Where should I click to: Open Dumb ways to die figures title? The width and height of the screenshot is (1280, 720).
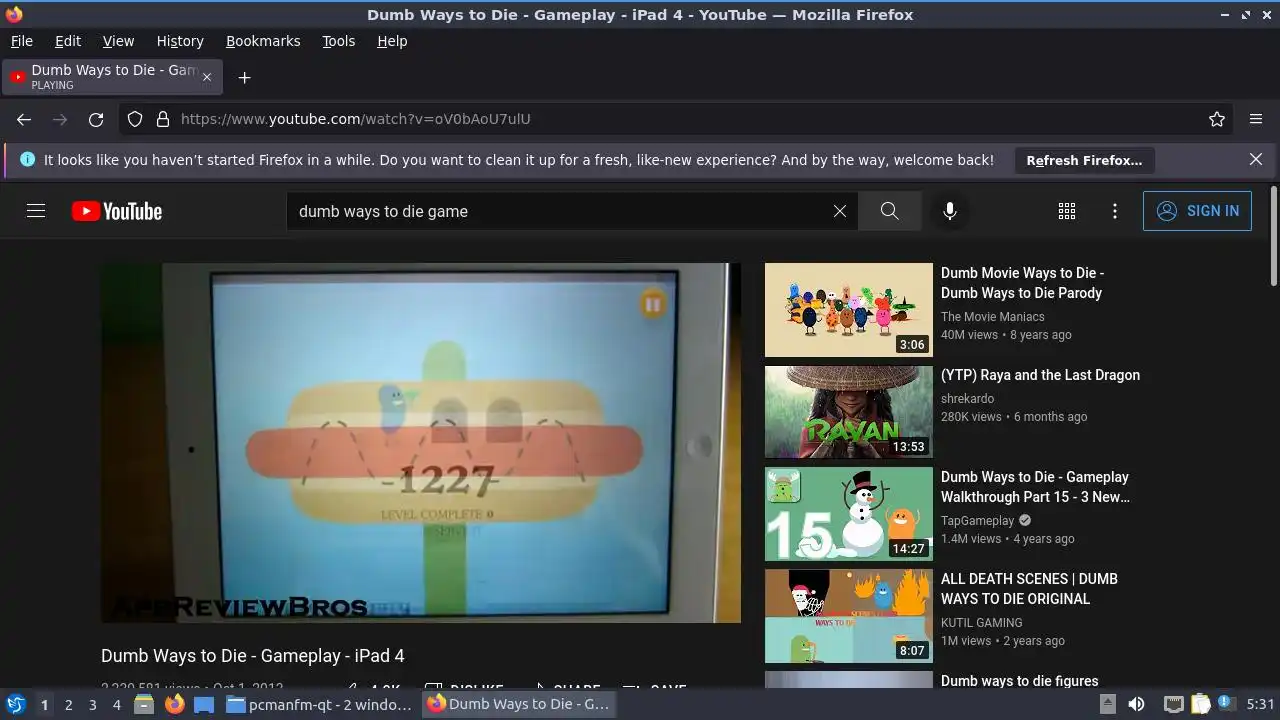pyautogui.click(x=1019, y=680)
